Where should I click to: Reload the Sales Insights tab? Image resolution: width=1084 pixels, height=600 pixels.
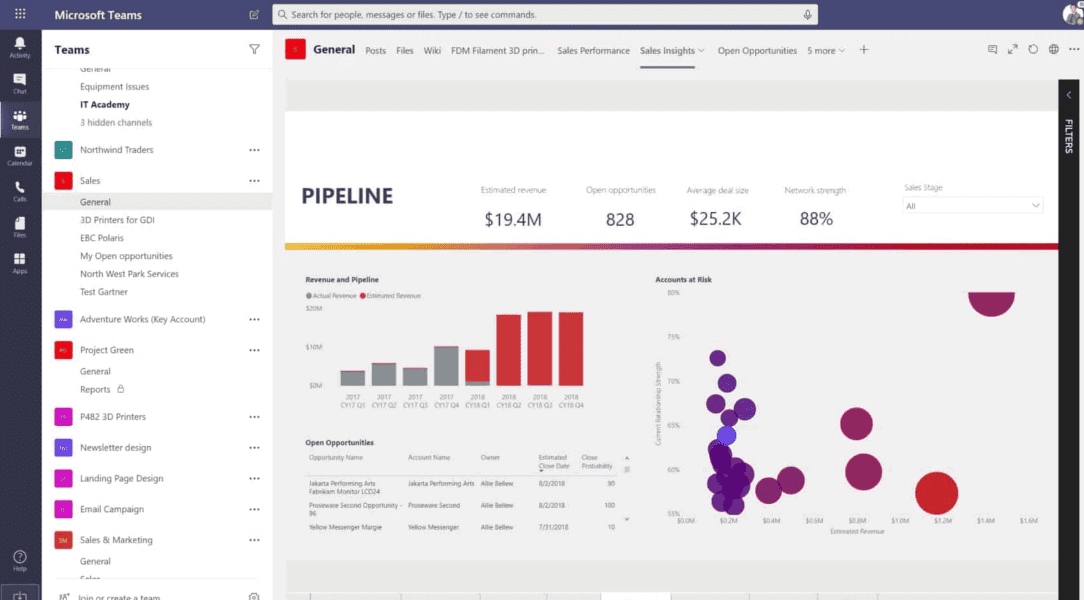click(x=1033, y=49)
